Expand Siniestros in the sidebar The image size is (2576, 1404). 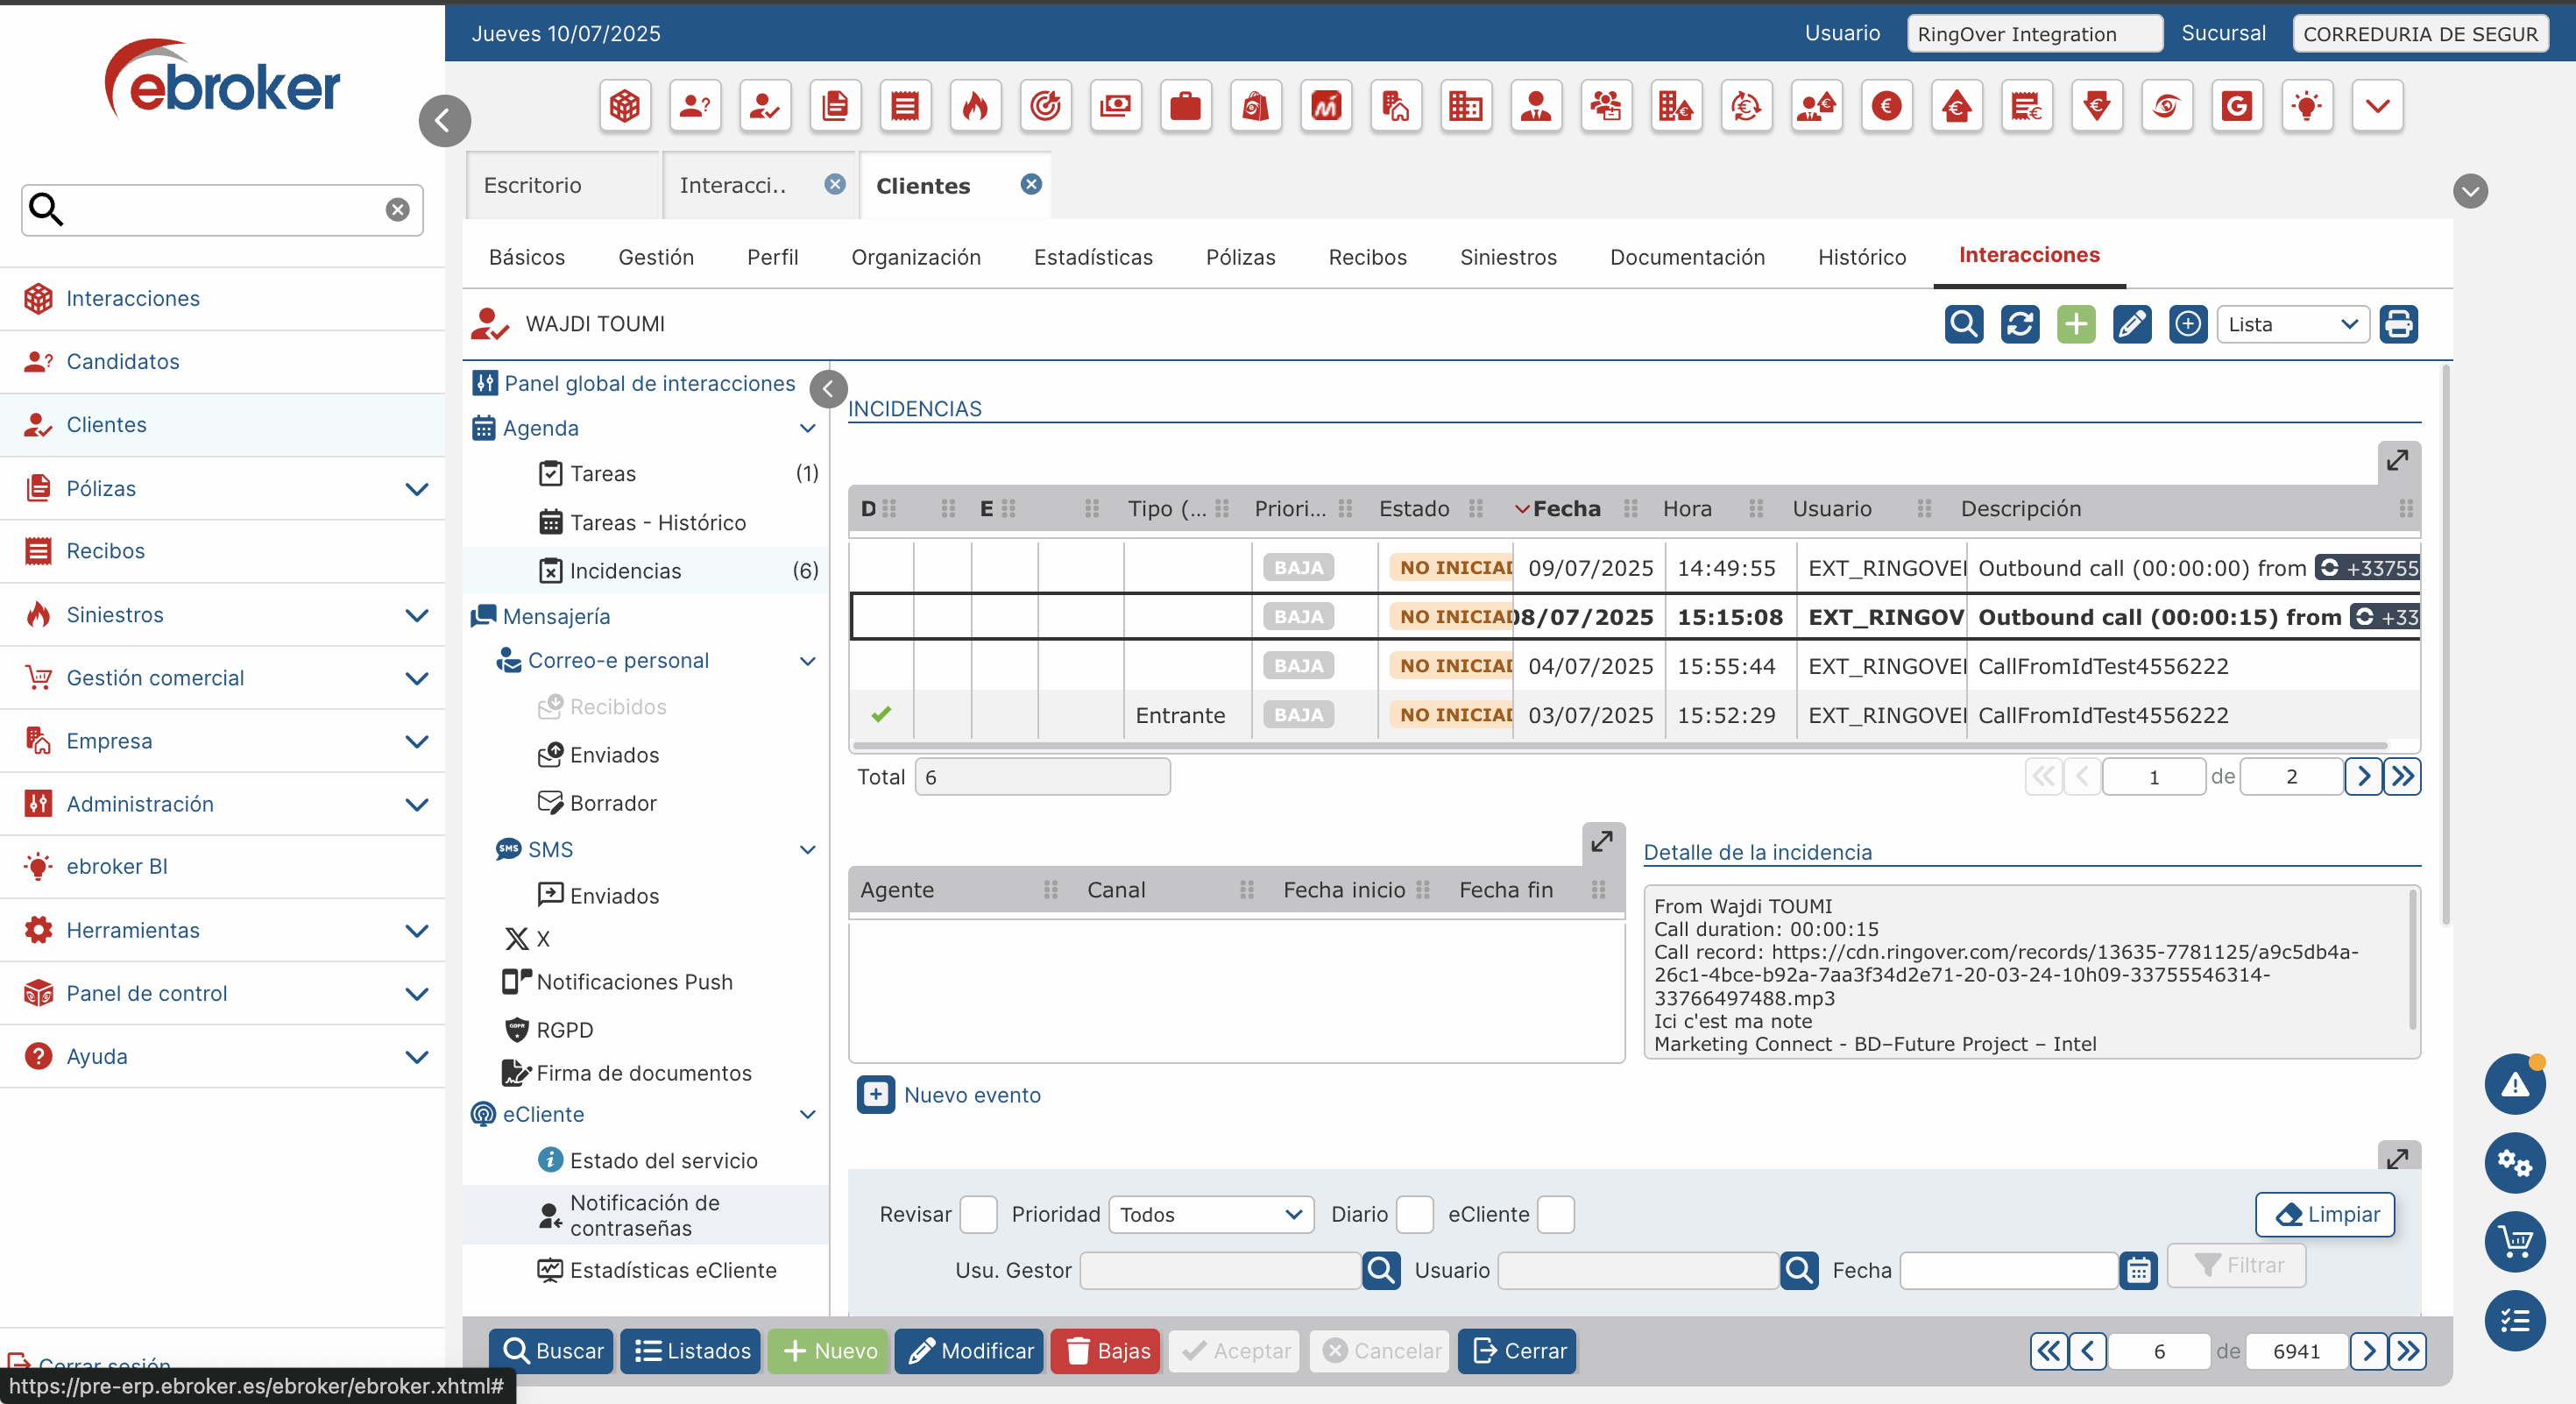click(417, 615)
